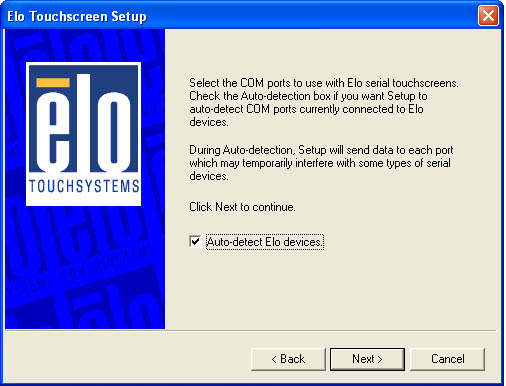Return to previous page with Back button
The width and height of the screenshot is (506, 386).
288,359
